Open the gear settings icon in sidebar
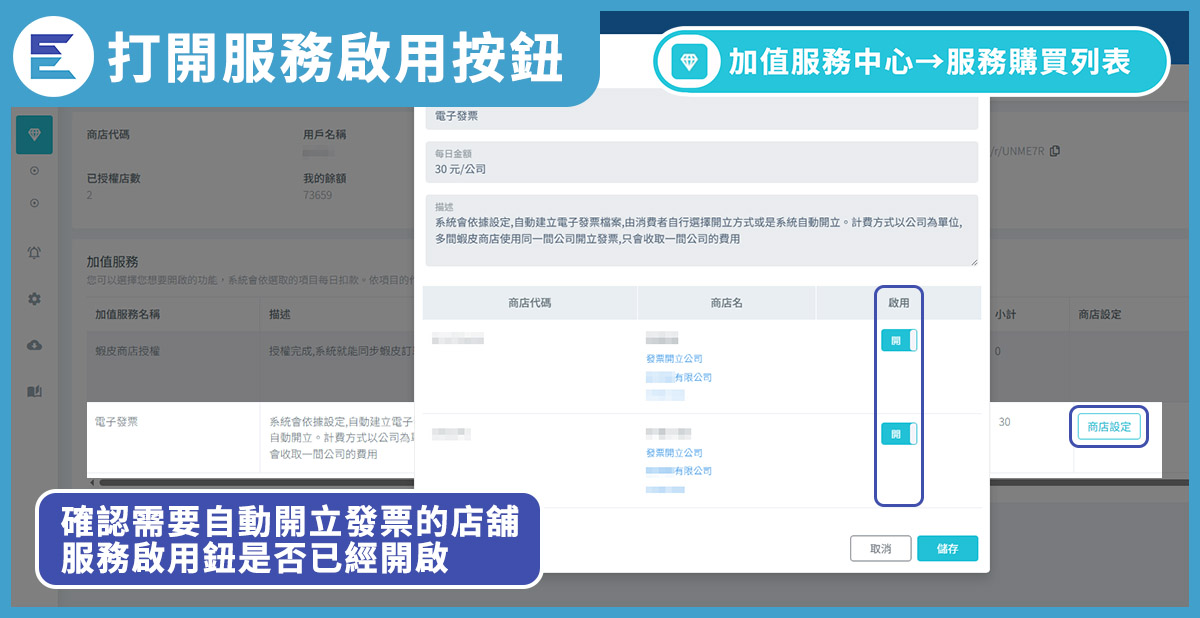1200x618 pixels. [34, 299]
